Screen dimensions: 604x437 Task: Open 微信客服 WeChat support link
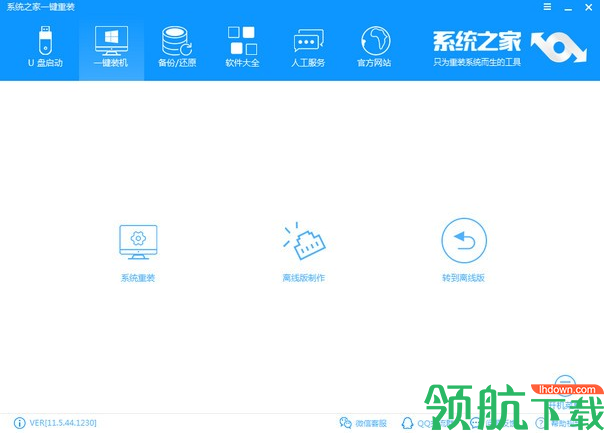(363, 423)
